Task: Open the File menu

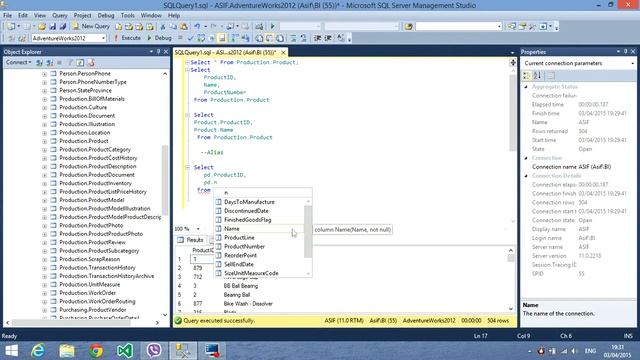Action: point(7,15)
